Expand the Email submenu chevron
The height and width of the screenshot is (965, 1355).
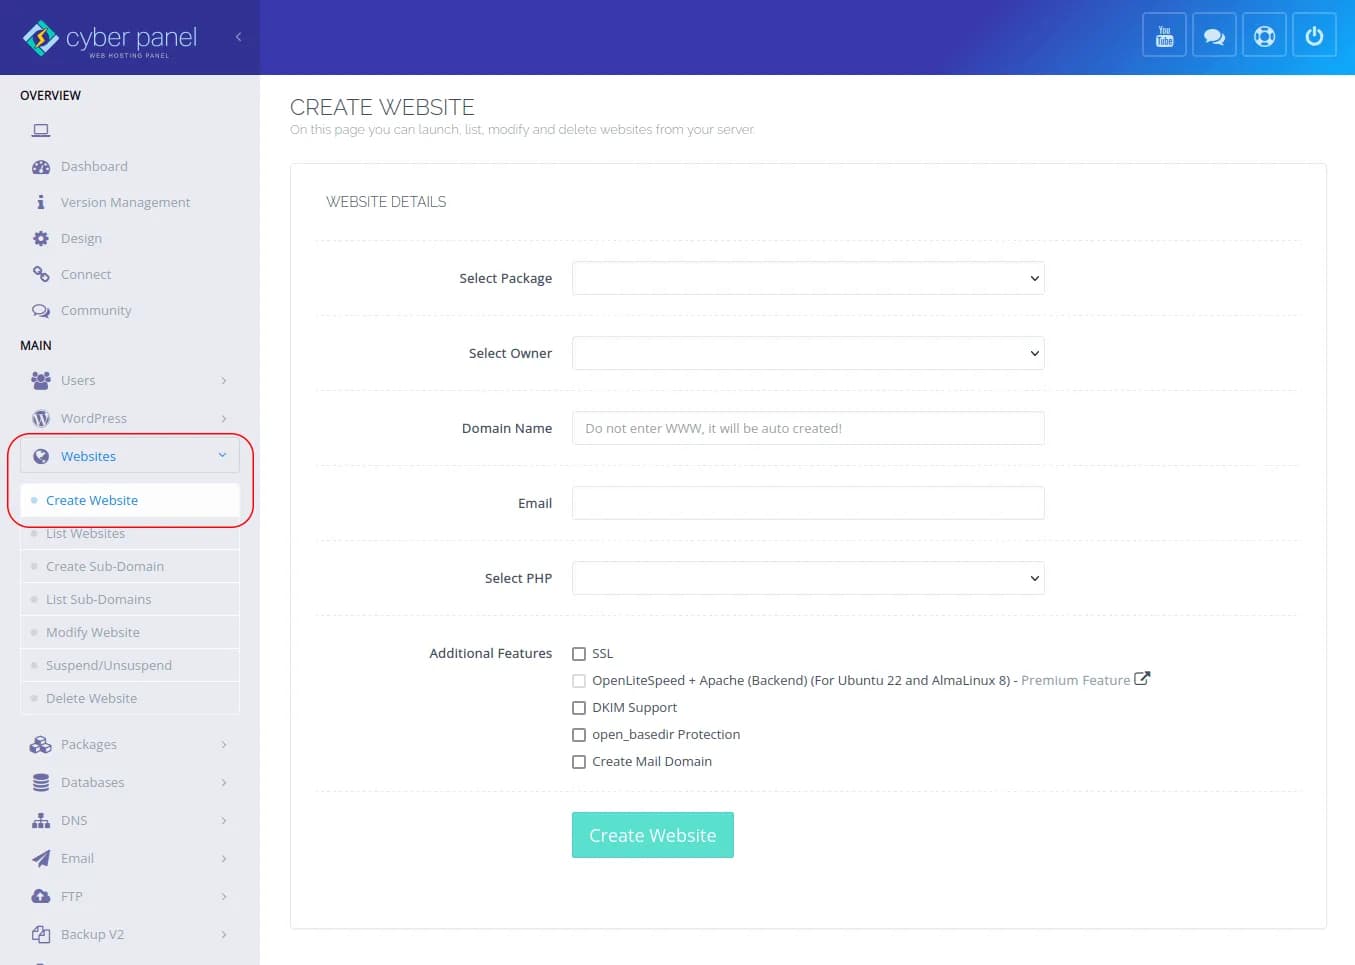(224, 858)
